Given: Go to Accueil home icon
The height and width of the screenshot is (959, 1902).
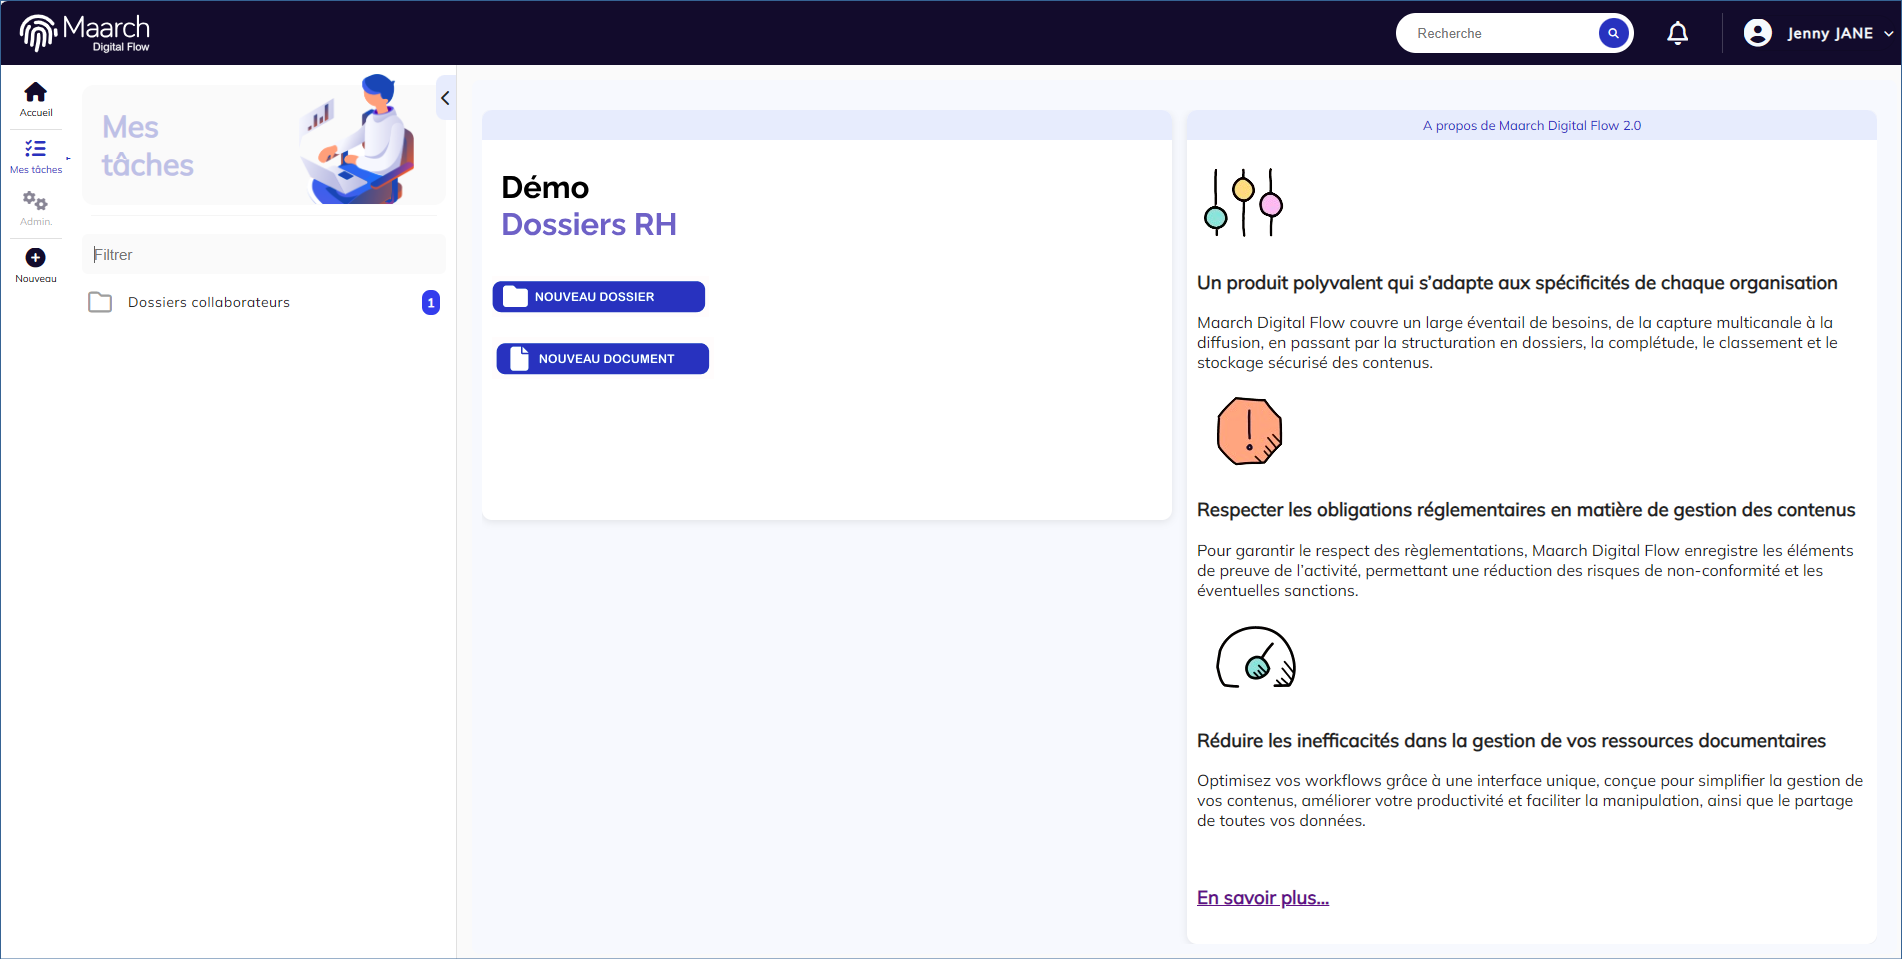Looking at the screenshot, I should 36,92.
